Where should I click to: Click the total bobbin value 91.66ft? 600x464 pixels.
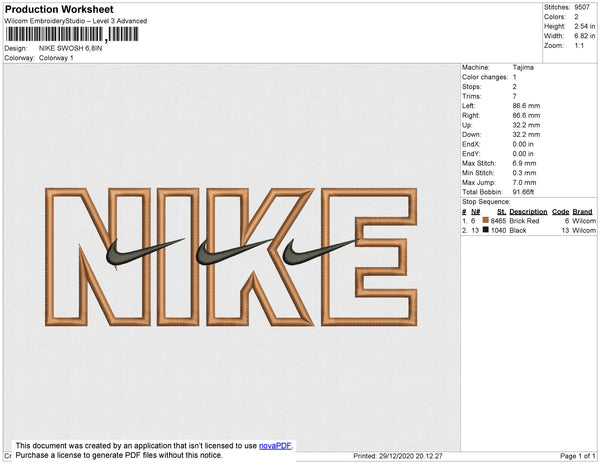(523, 192)
